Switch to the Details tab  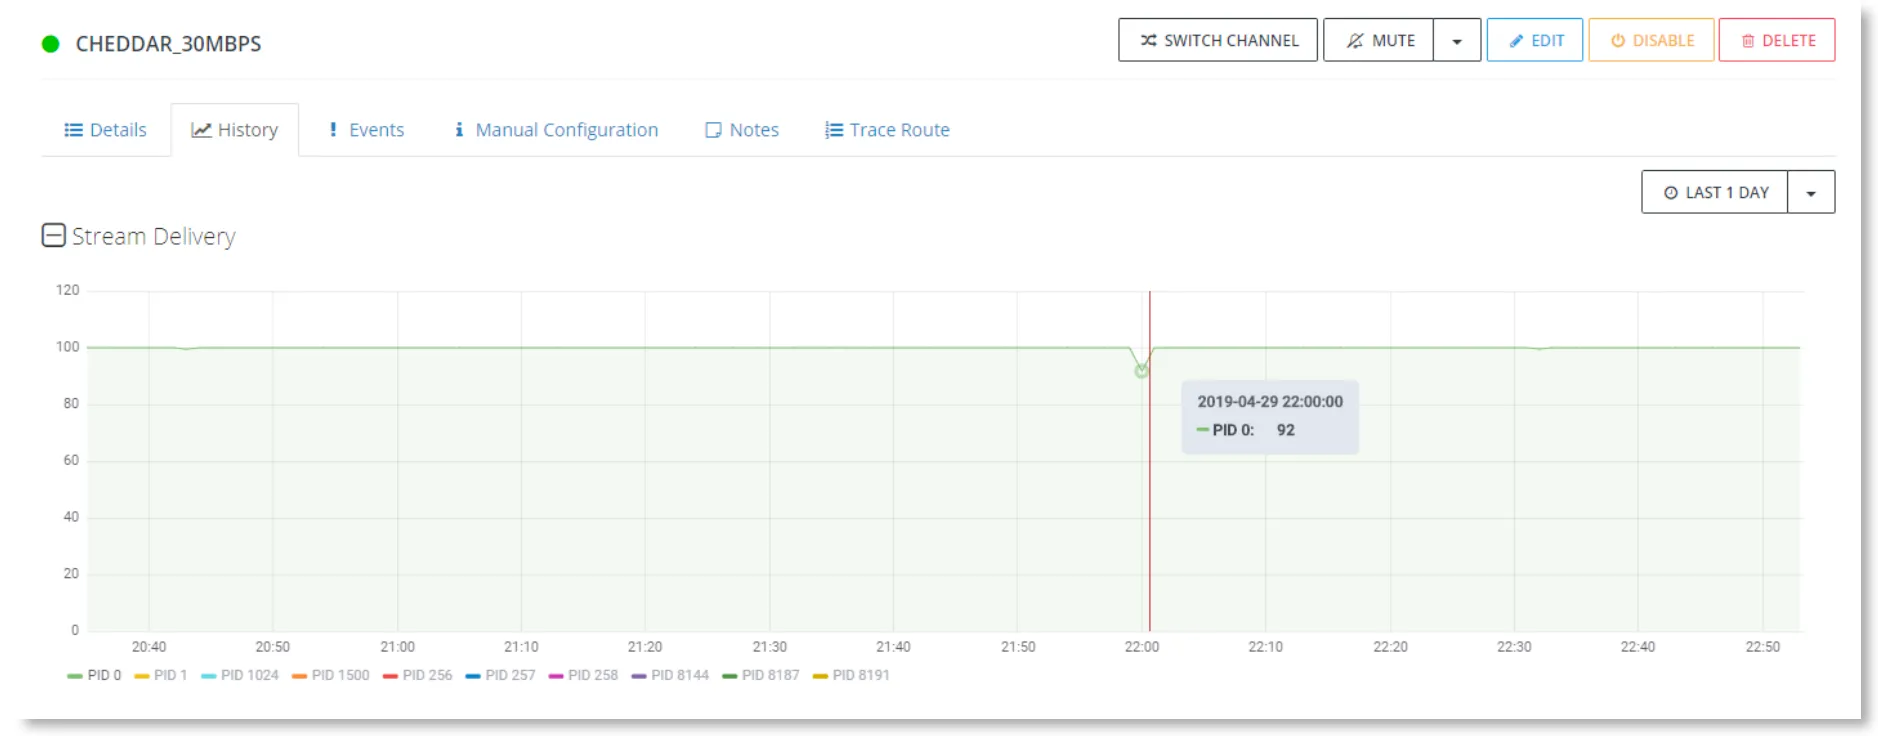(x=106, y=130)
